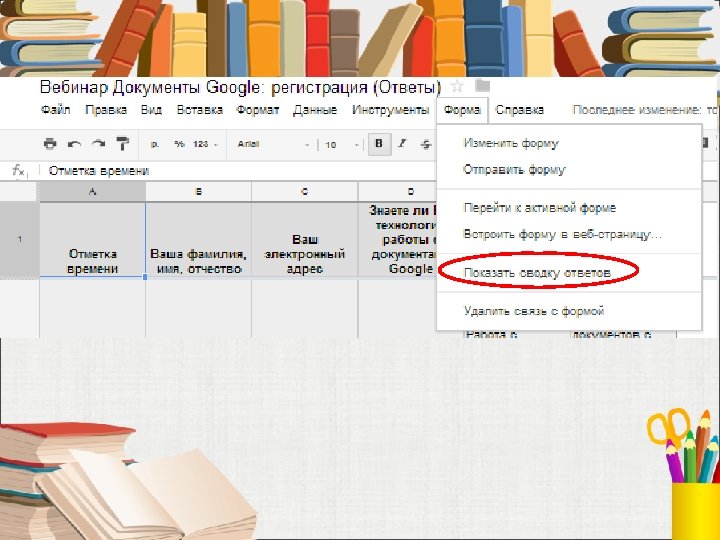Open the font size 10 dropdown
720x540 pixels.
tap(341, 145)
